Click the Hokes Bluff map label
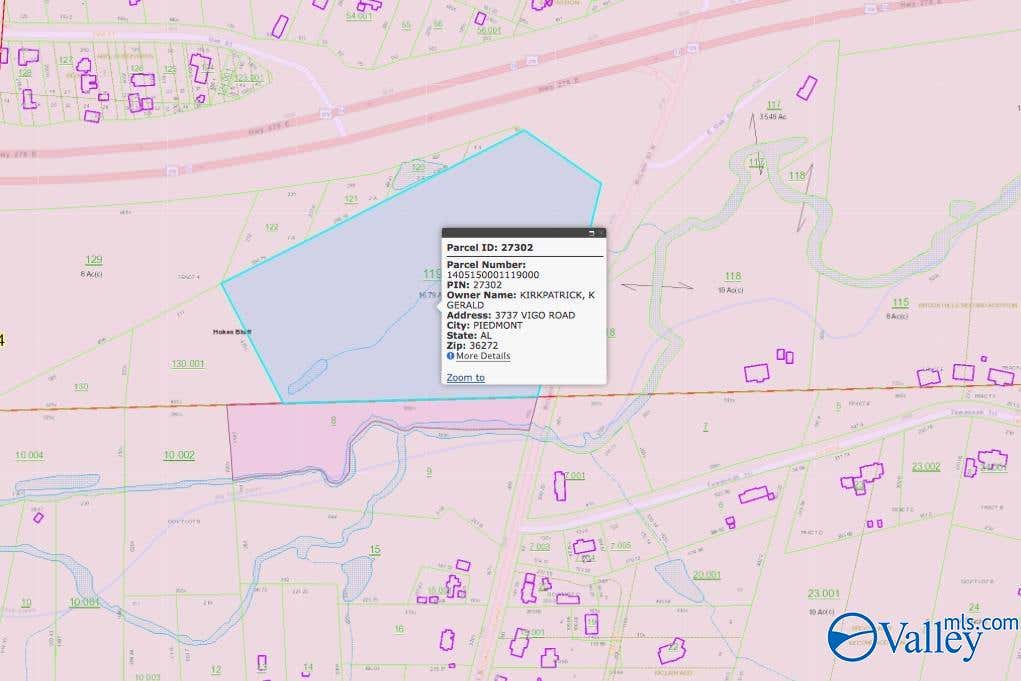The height and width of the screenshot is (681, 1021). 232,332
